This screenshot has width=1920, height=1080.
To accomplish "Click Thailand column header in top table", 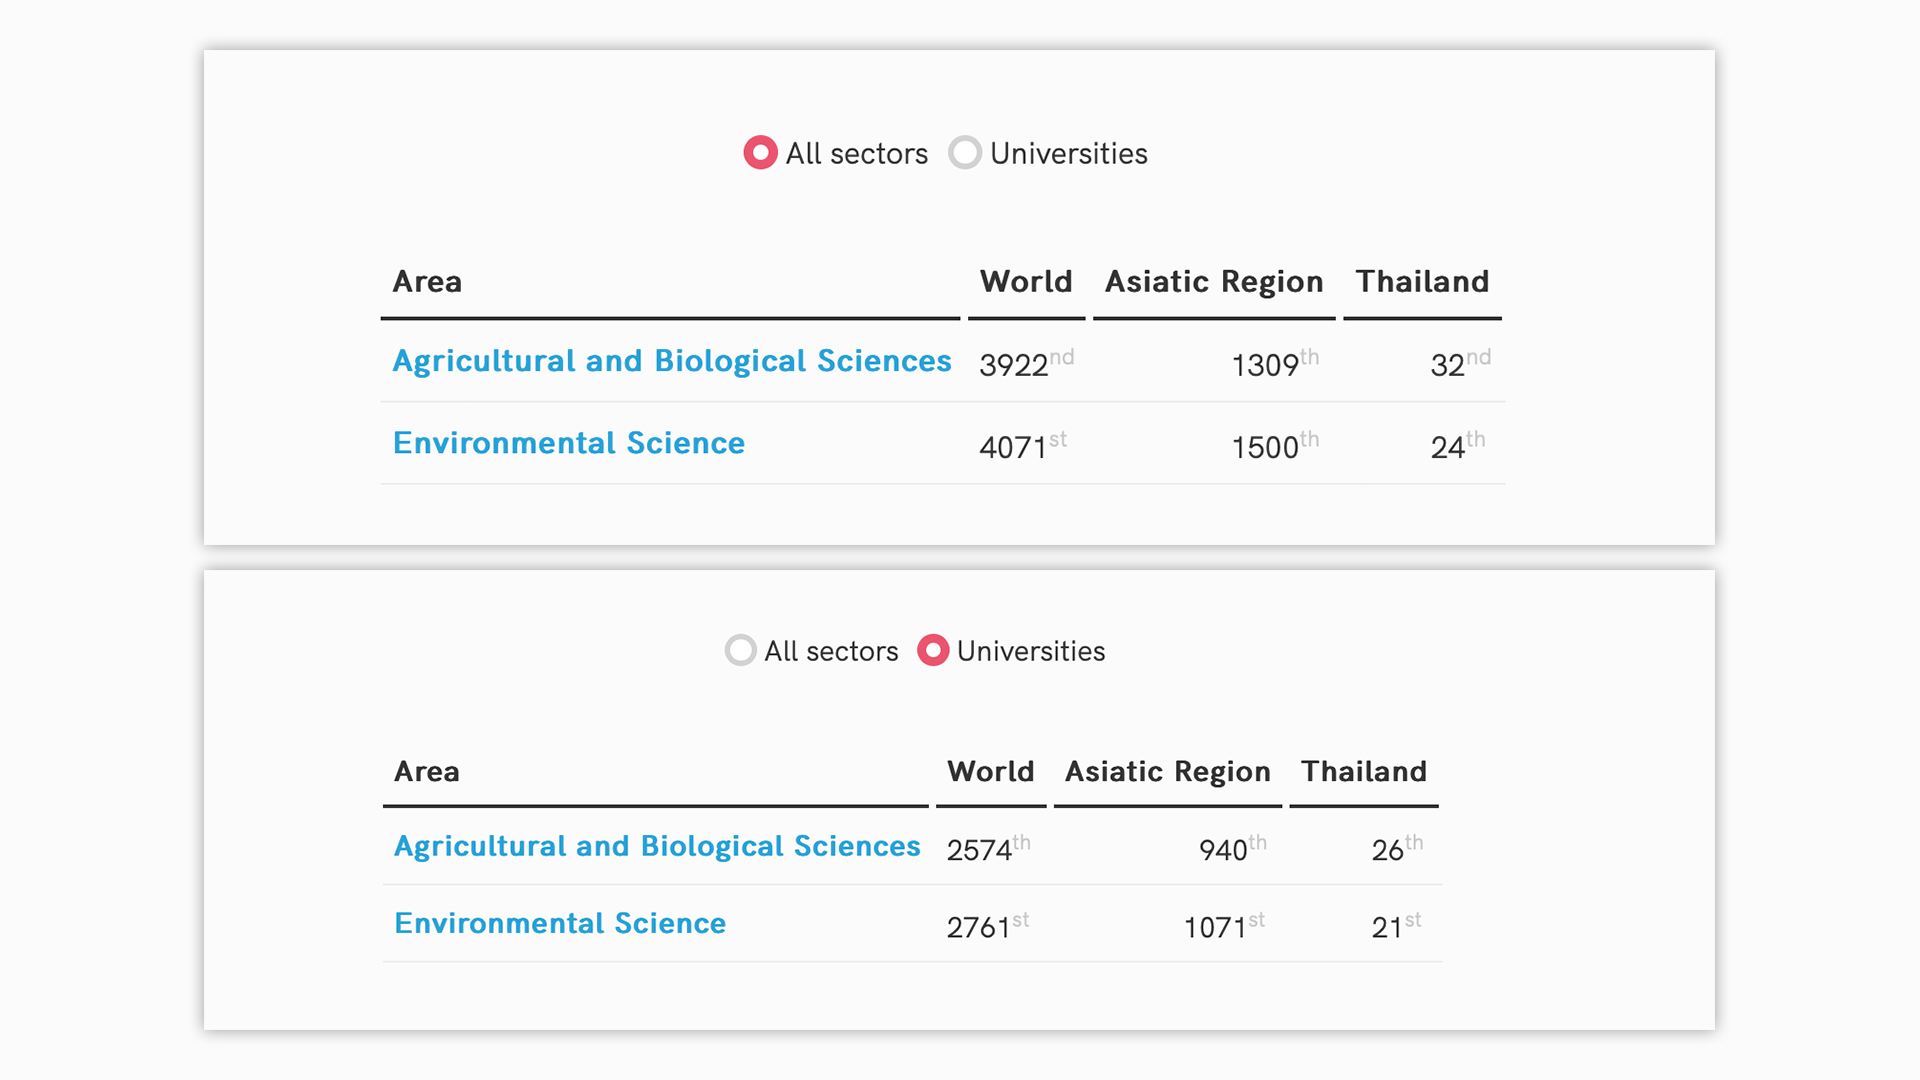I will click(x=1422, y=282).
